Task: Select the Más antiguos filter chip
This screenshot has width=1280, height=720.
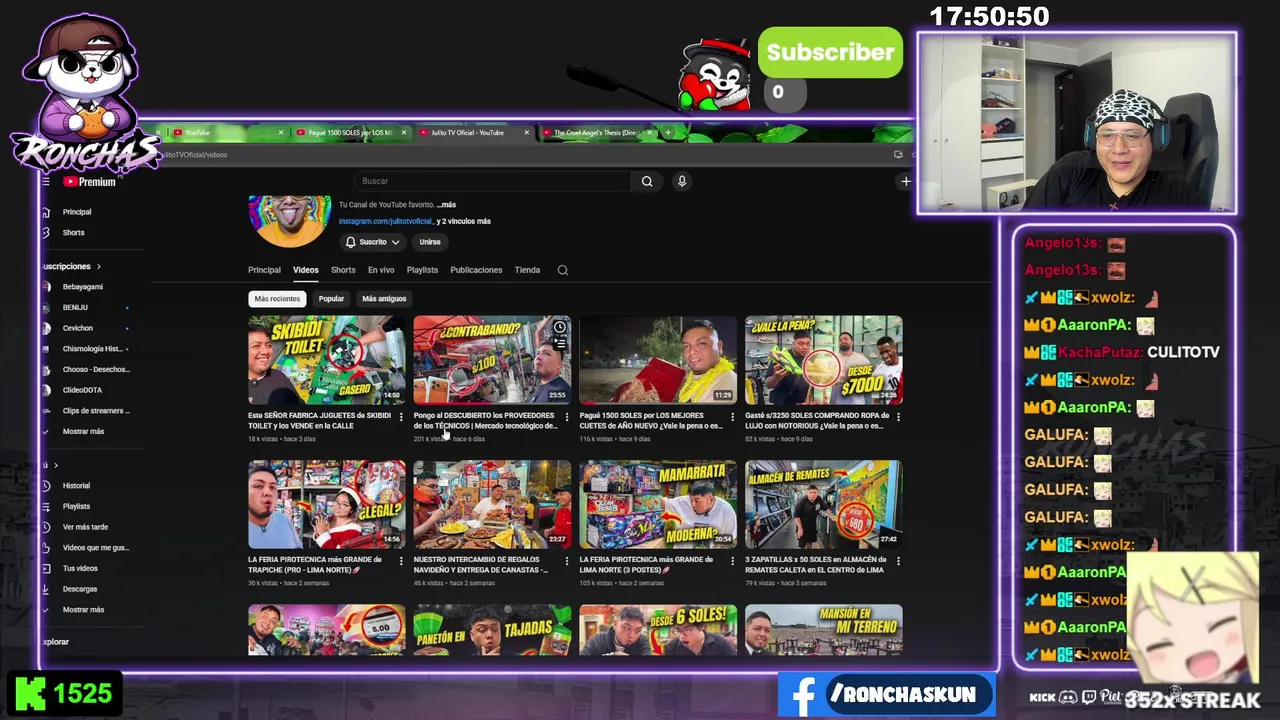Action: 384,299
